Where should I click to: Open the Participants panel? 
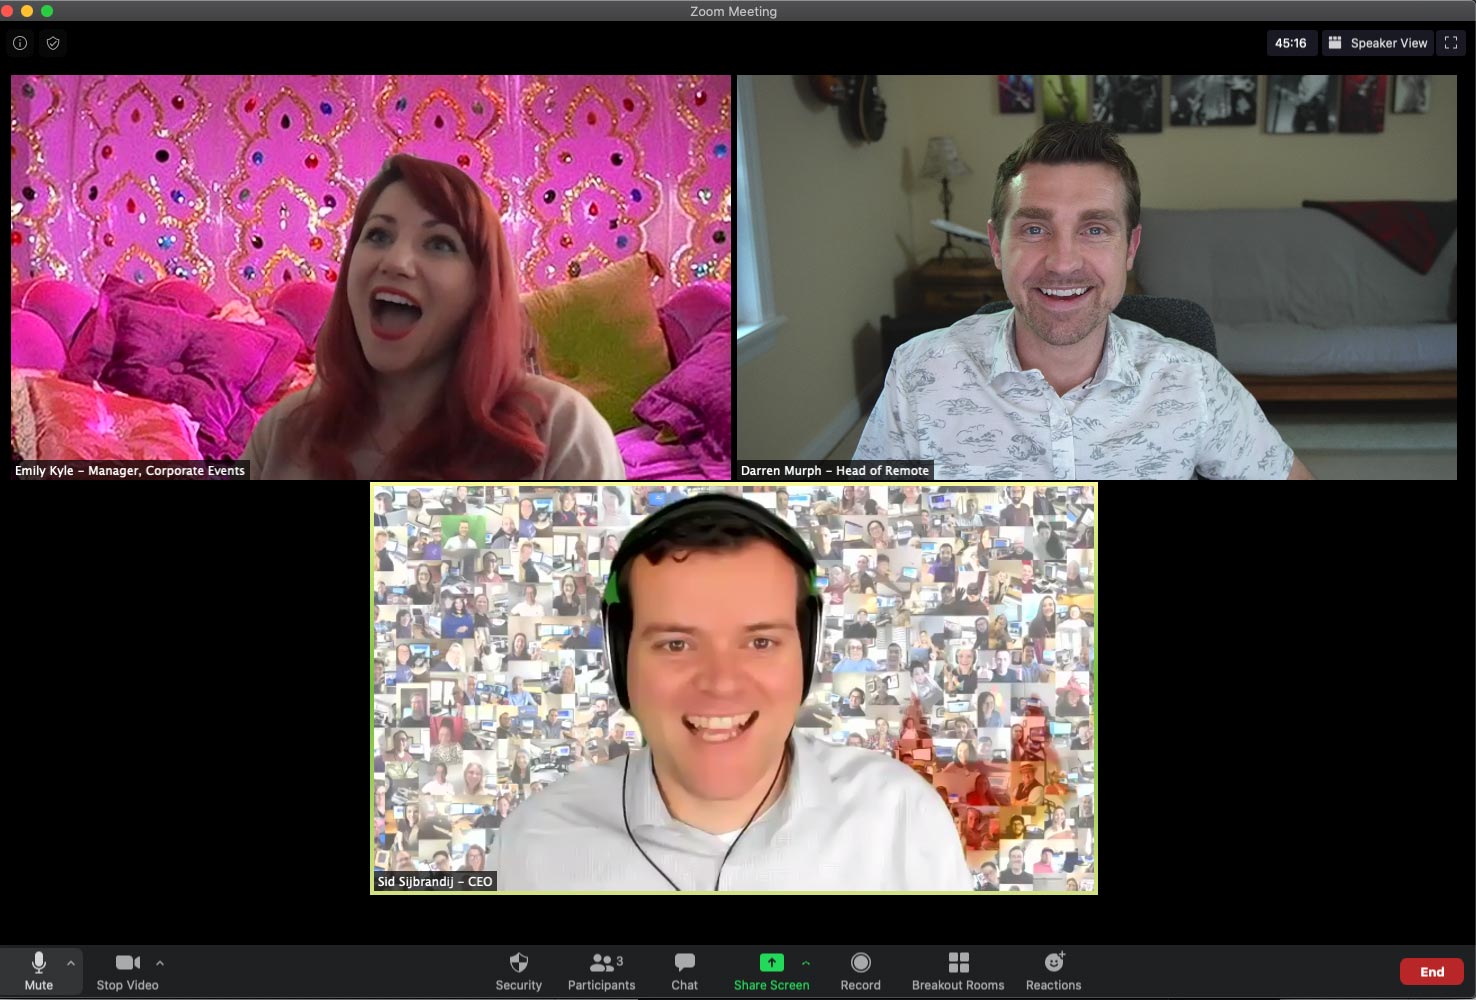tap(601, 970)
